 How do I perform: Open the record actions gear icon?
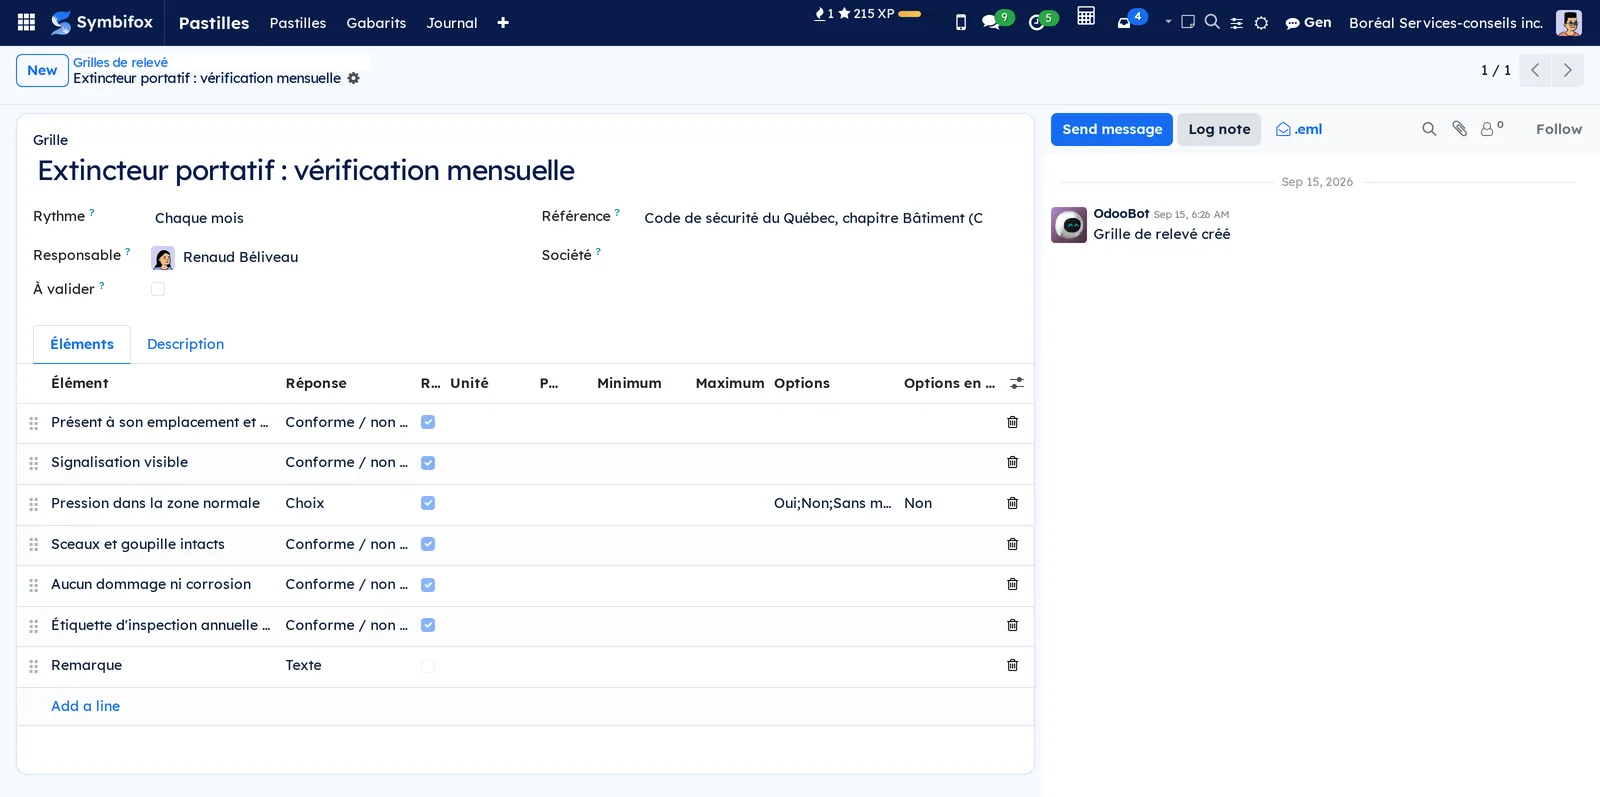pos(353,78)
